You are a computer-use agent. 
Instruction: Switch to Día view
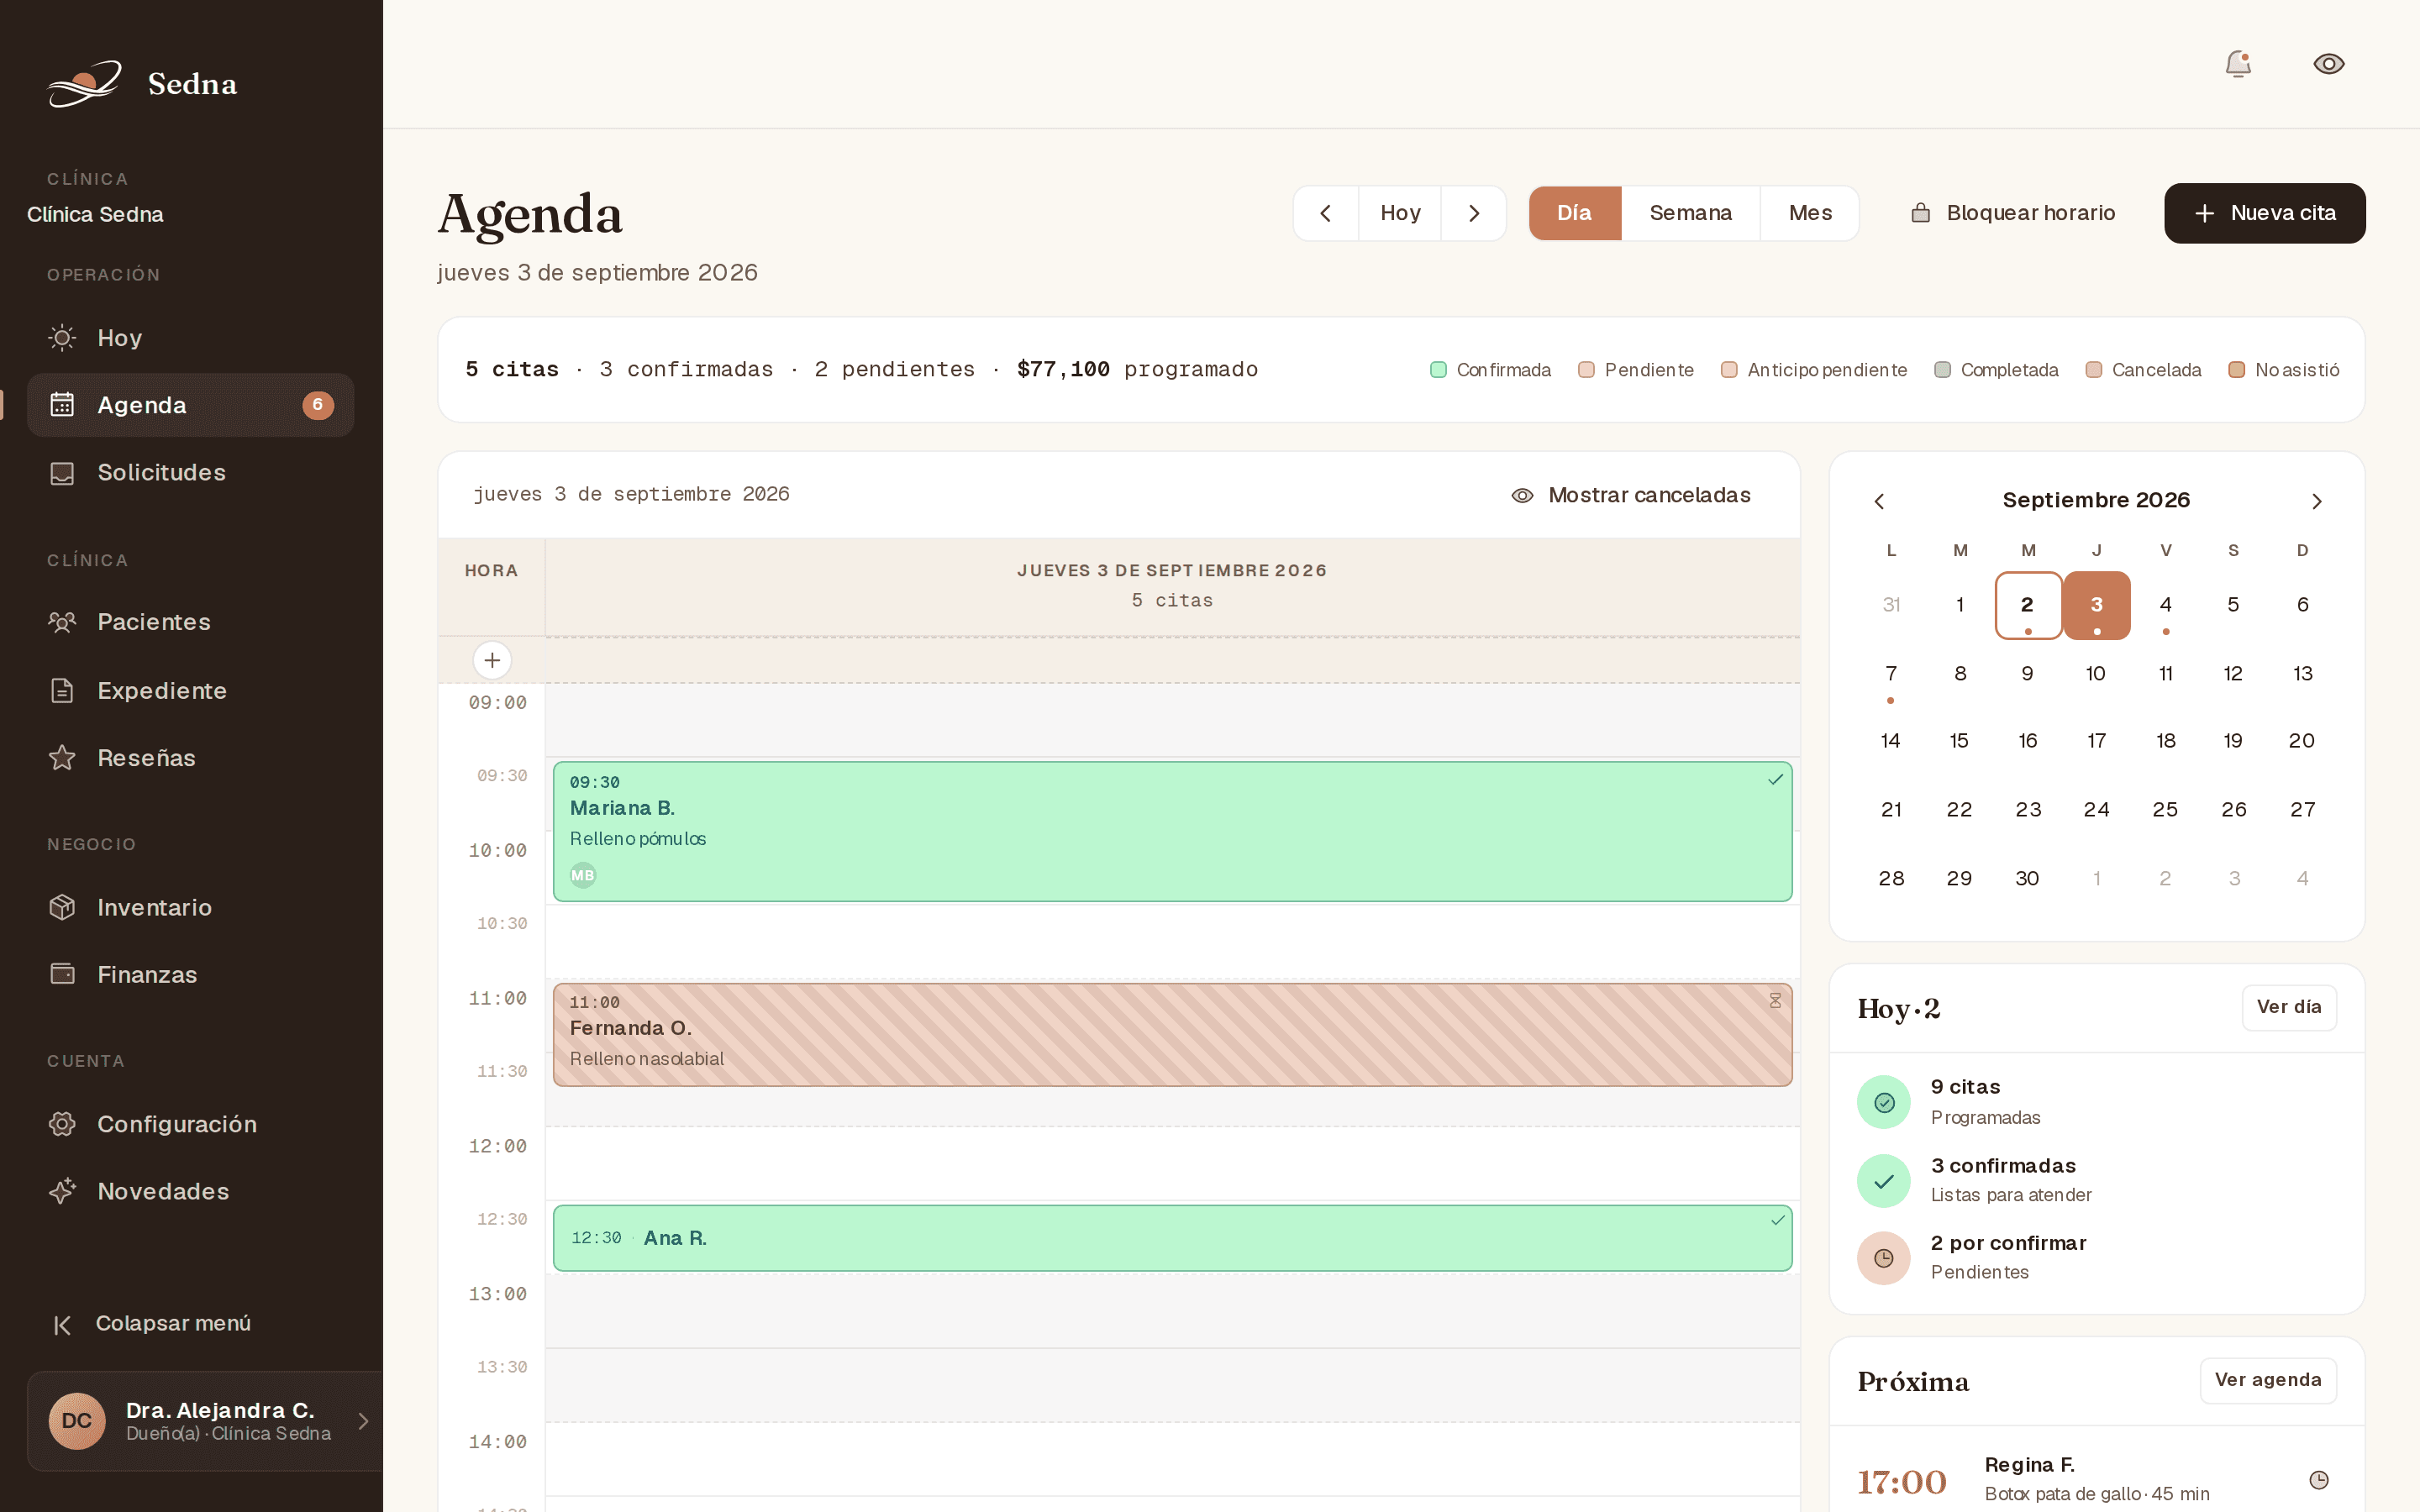1575,213
